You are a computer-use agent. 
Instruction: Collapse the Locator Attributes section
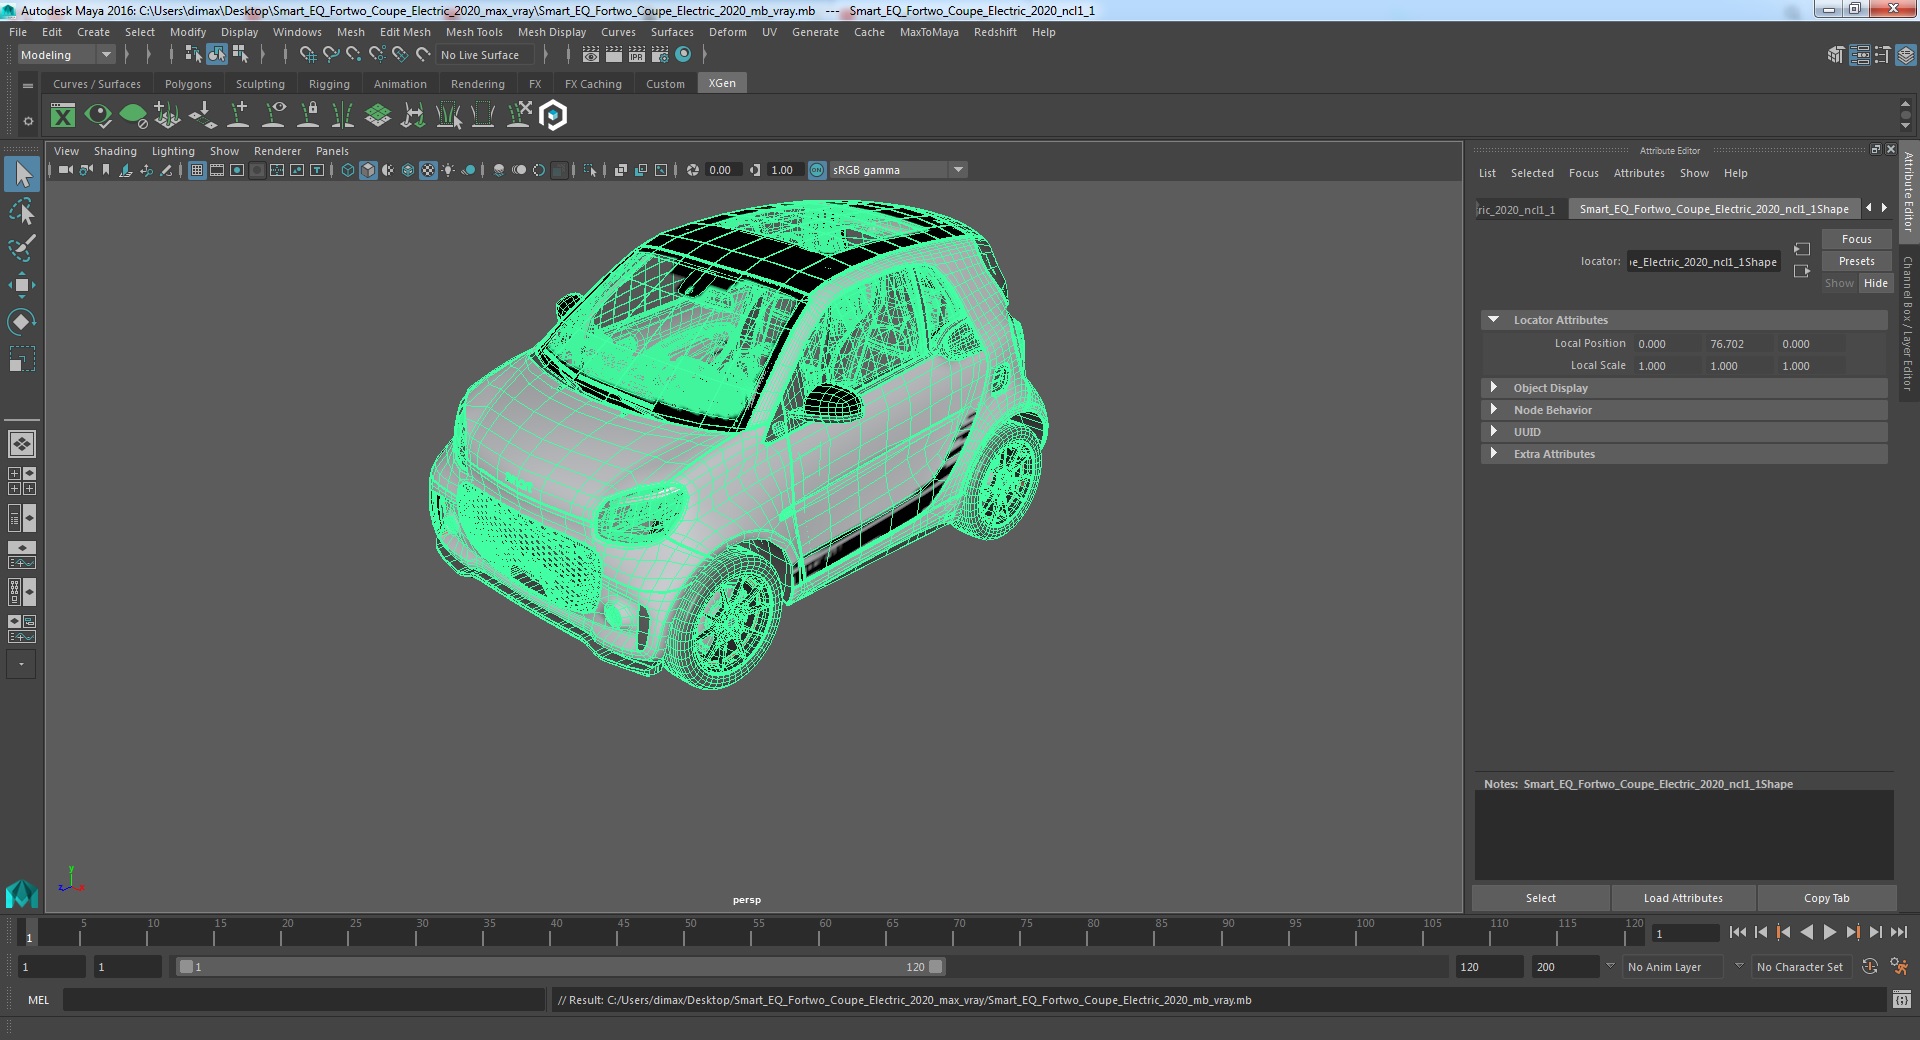click(x=1493, y=320)
